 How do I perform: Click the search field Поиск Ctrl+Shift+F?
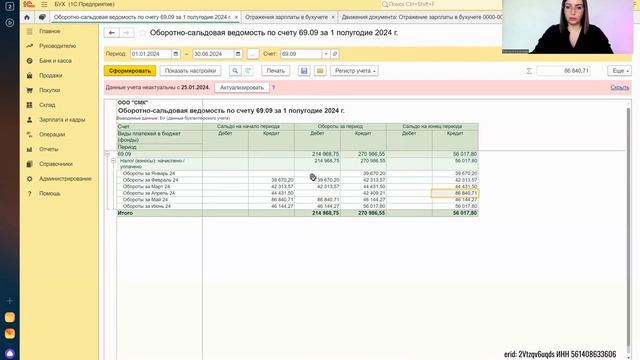point(441,4)
